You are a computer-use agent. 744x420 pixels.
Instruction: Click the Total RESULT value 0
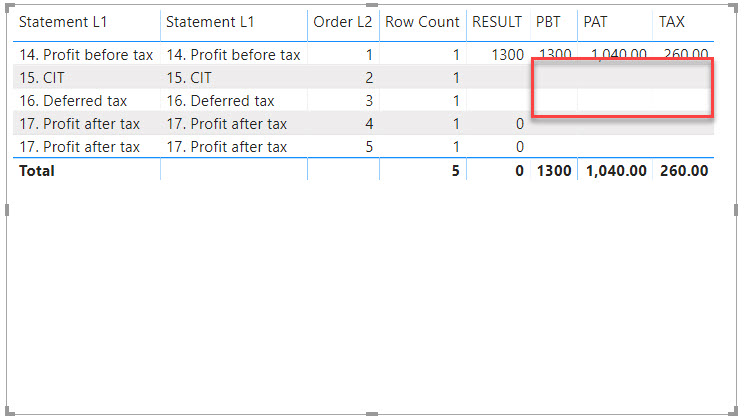[x=520, y=171]
